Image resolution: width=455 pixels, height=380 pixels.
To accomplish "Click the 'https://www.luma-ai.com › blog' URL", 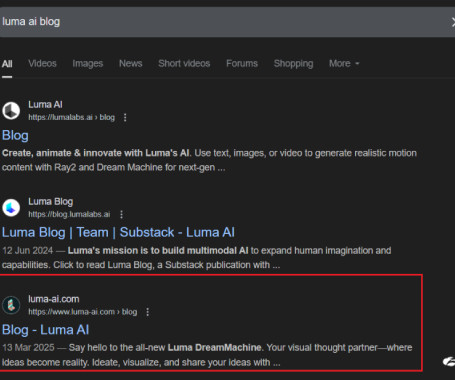I will click(83, 312).
